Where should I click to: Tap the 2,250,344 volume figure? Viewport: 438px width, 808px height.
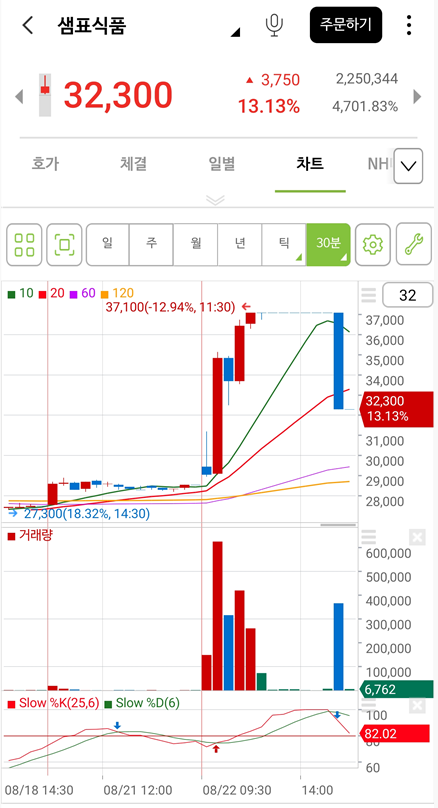point(367,79)
